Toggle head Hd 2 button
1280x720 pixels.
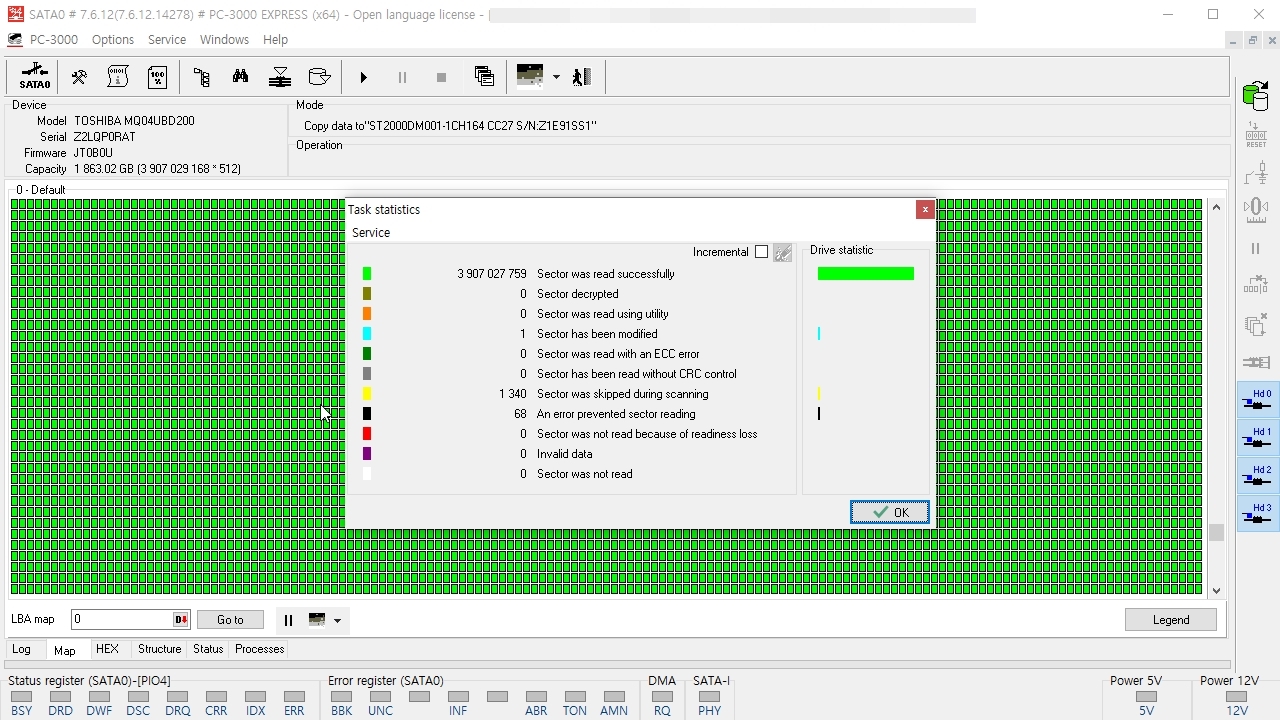[x=1257, y=476]
